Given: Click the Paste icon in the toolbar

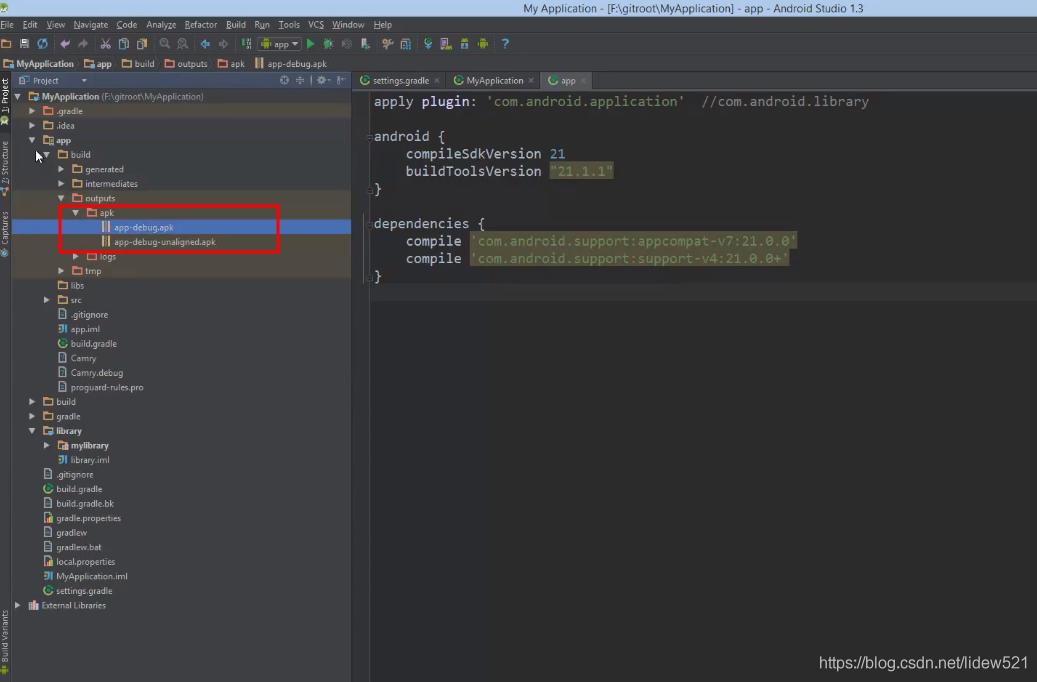Looking at the screenshot, I should 140,44.
